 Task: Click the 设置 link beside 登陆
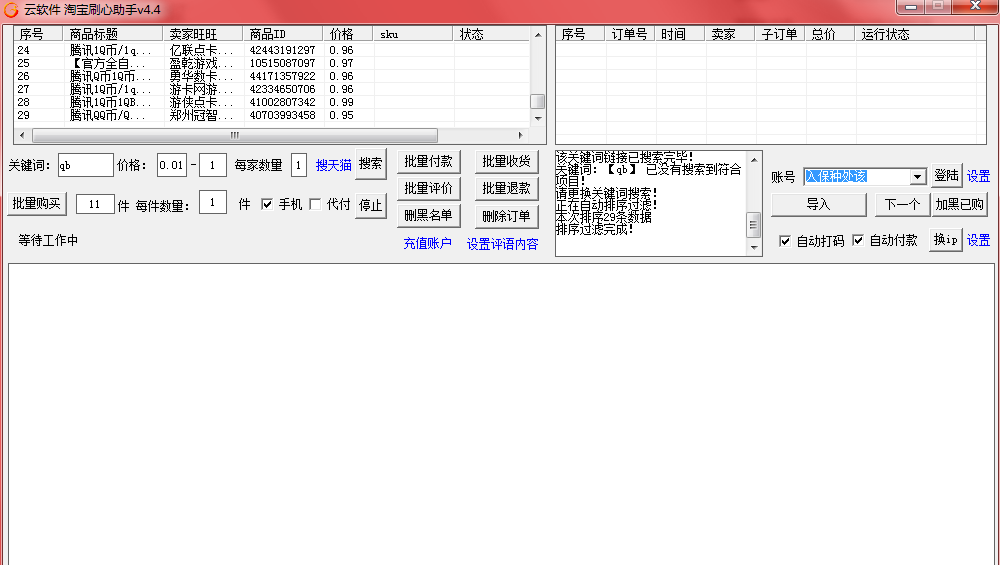tap(978, 176)
